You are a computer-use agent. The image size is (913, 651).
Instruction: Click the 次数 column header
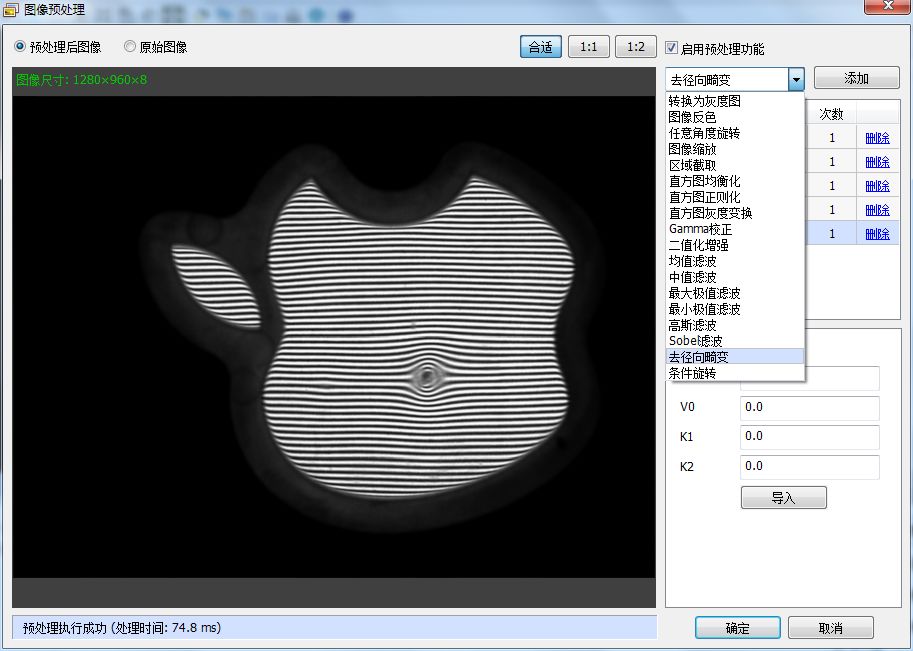pos(831,114)
